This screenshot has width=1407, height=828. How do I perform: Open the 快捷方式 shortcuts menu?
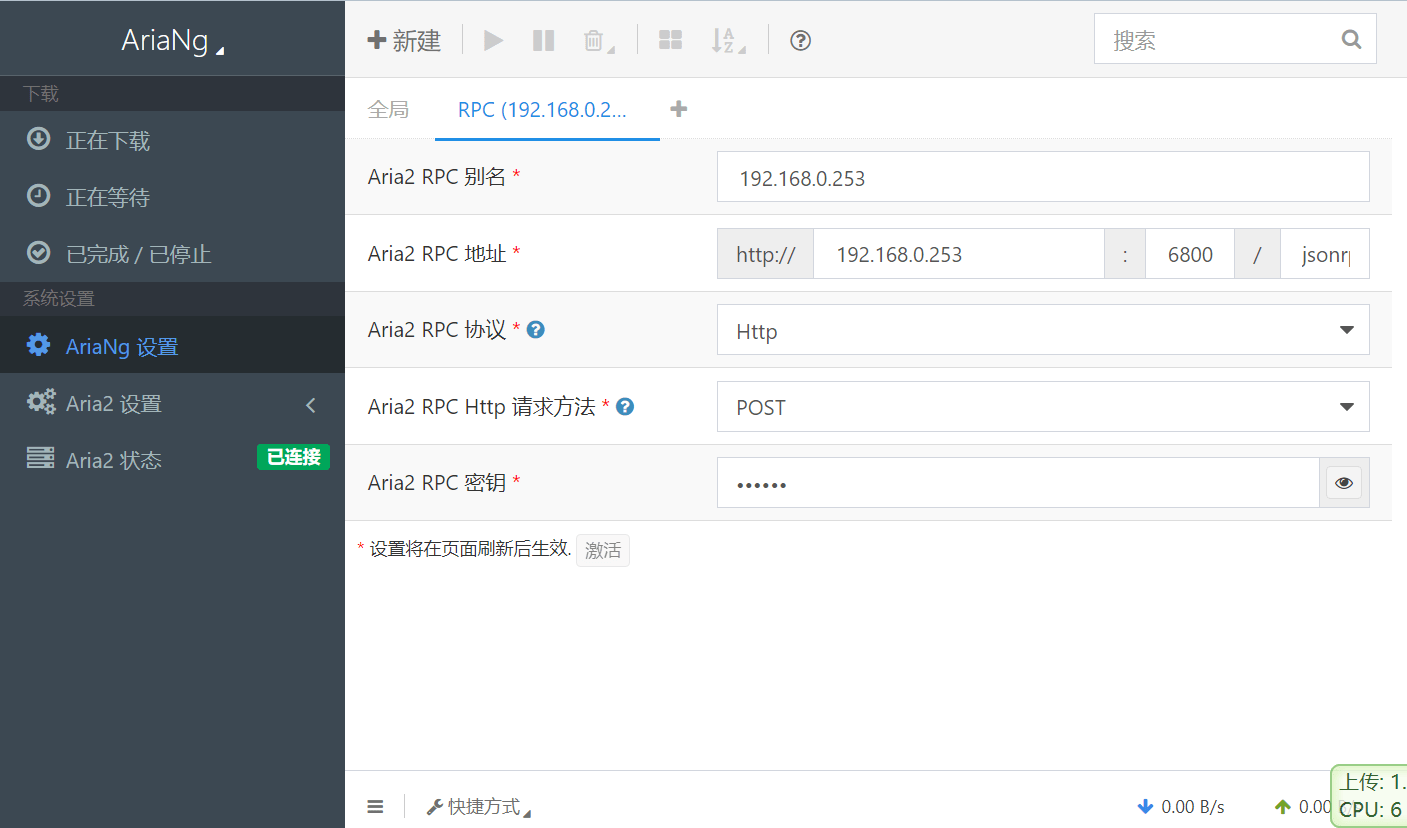coord(478,806)
